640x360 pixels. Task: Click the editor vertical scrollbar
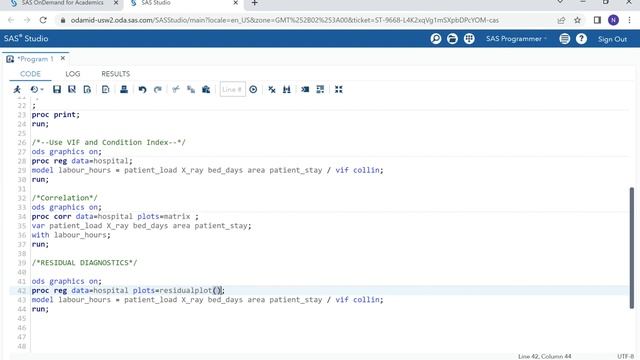632,247
